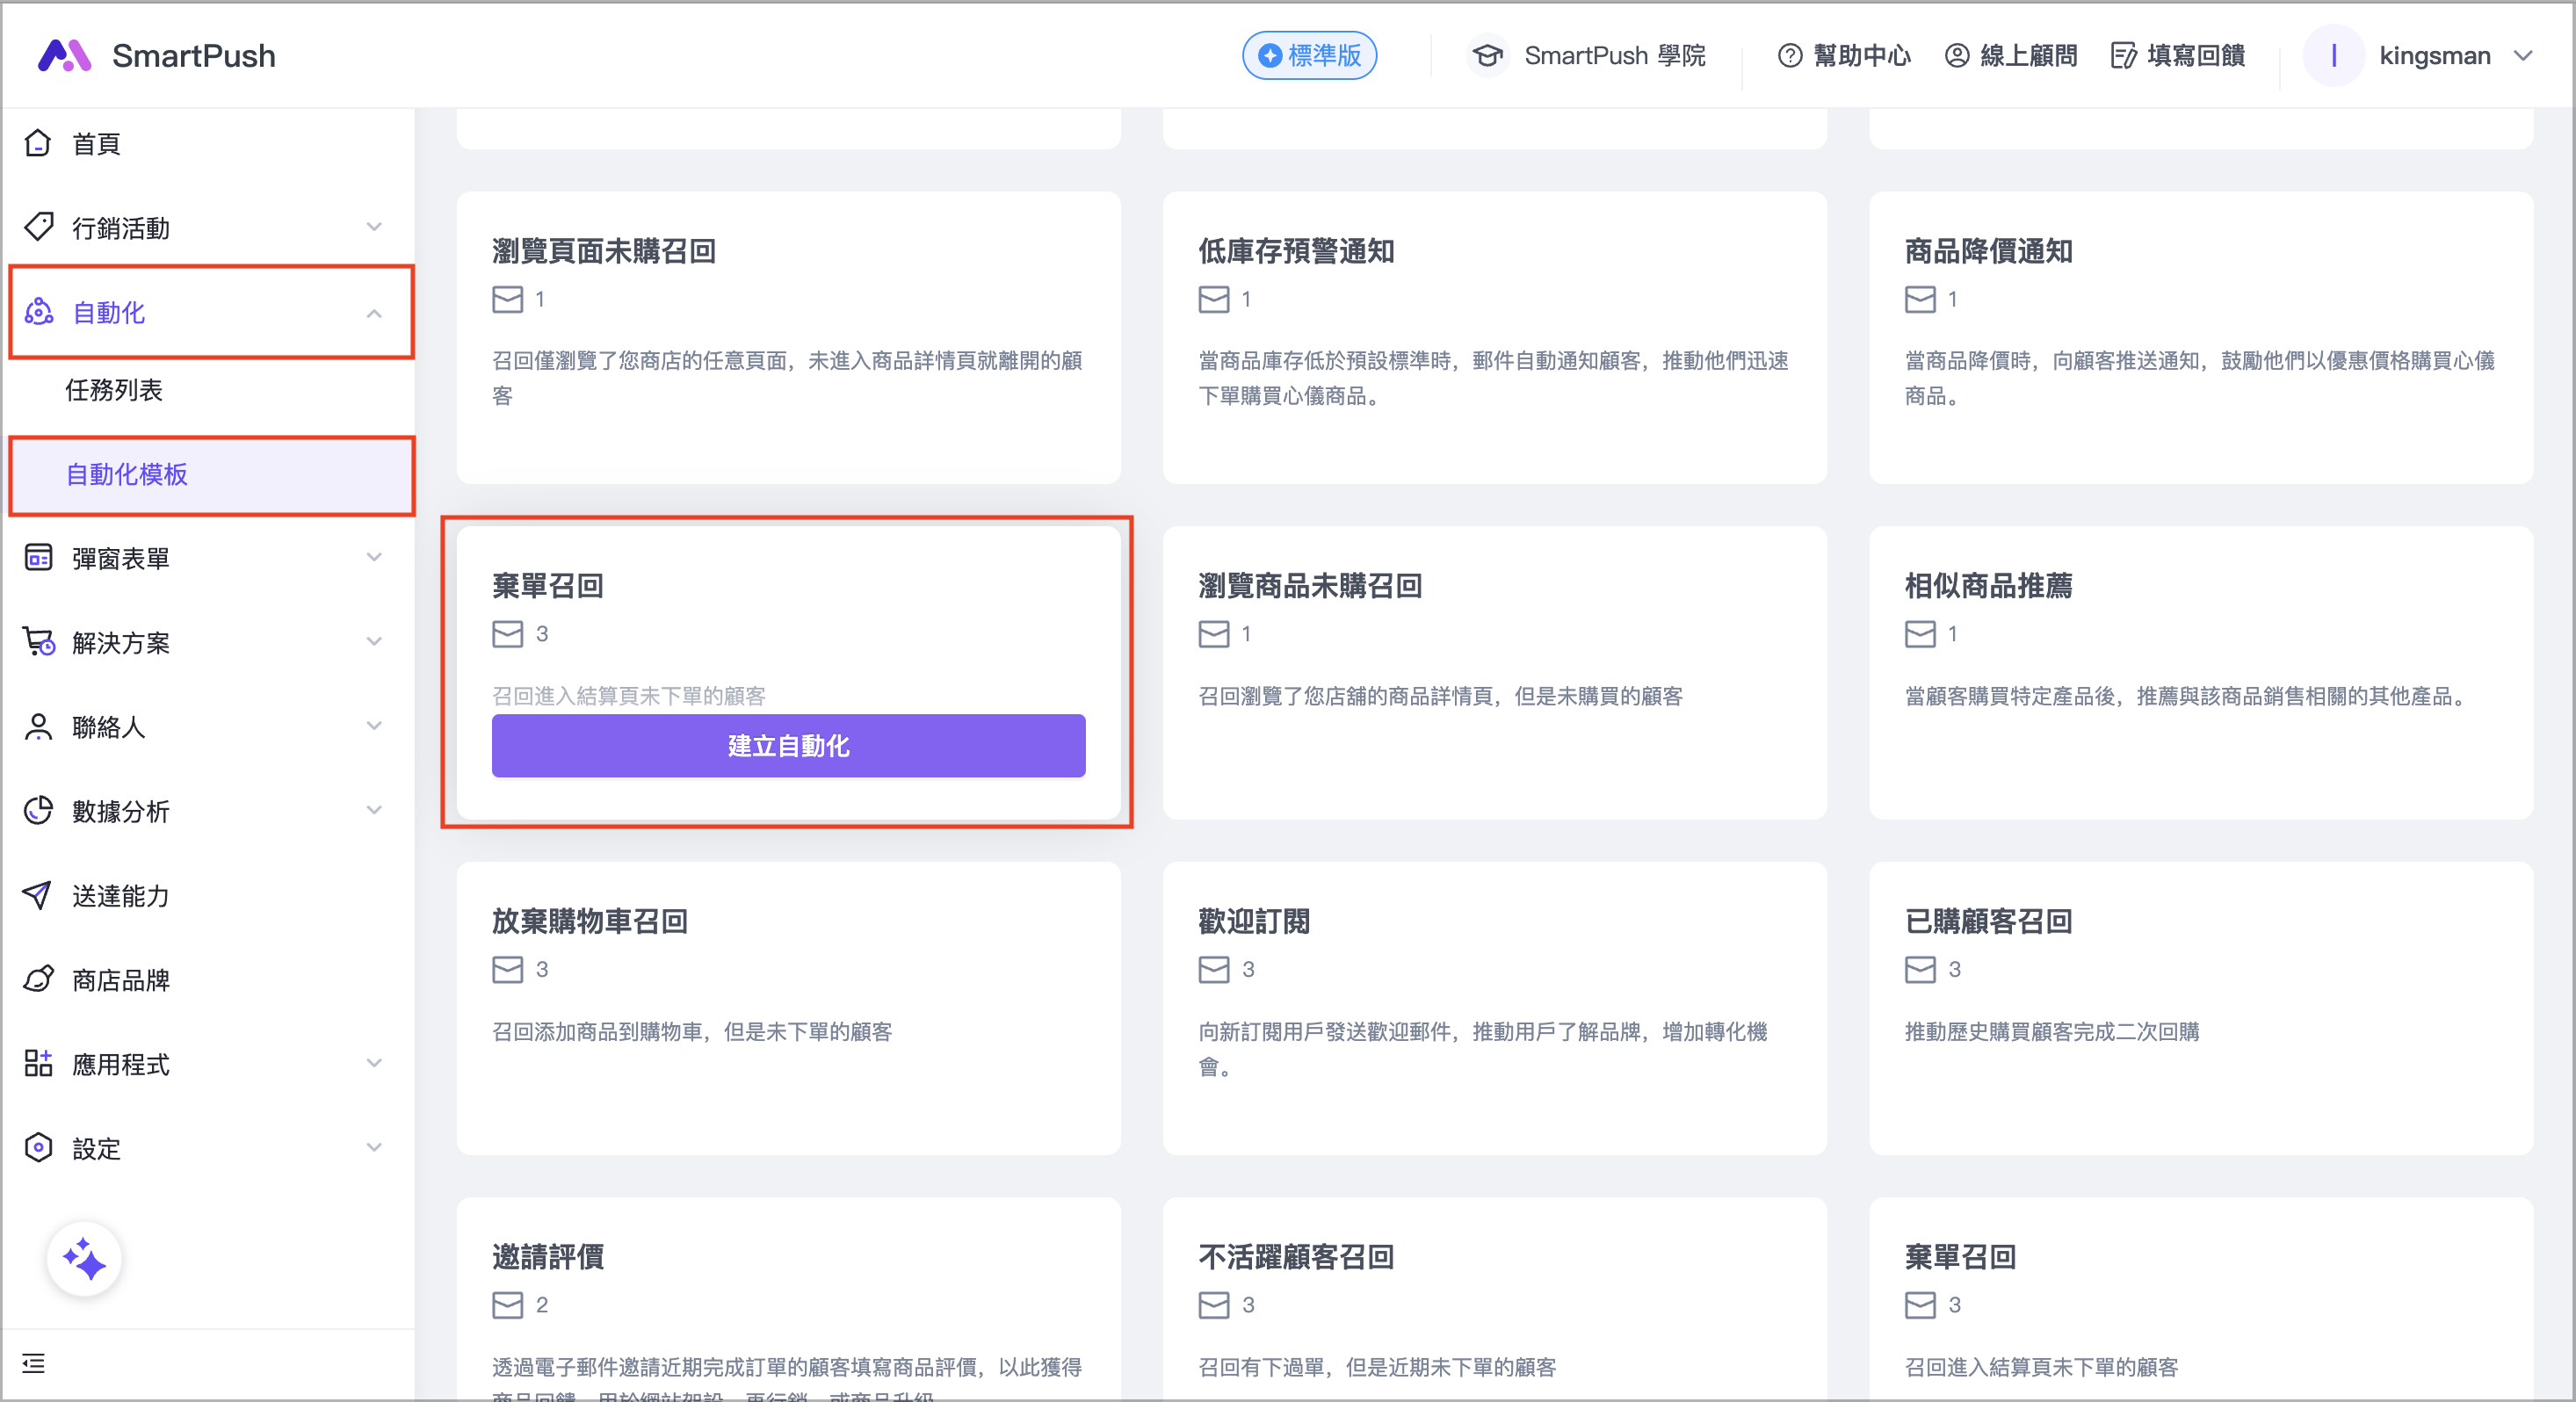
Task: Open SmartPush 學院 link
Action: pyautogui.click(x=1614, y=55)
